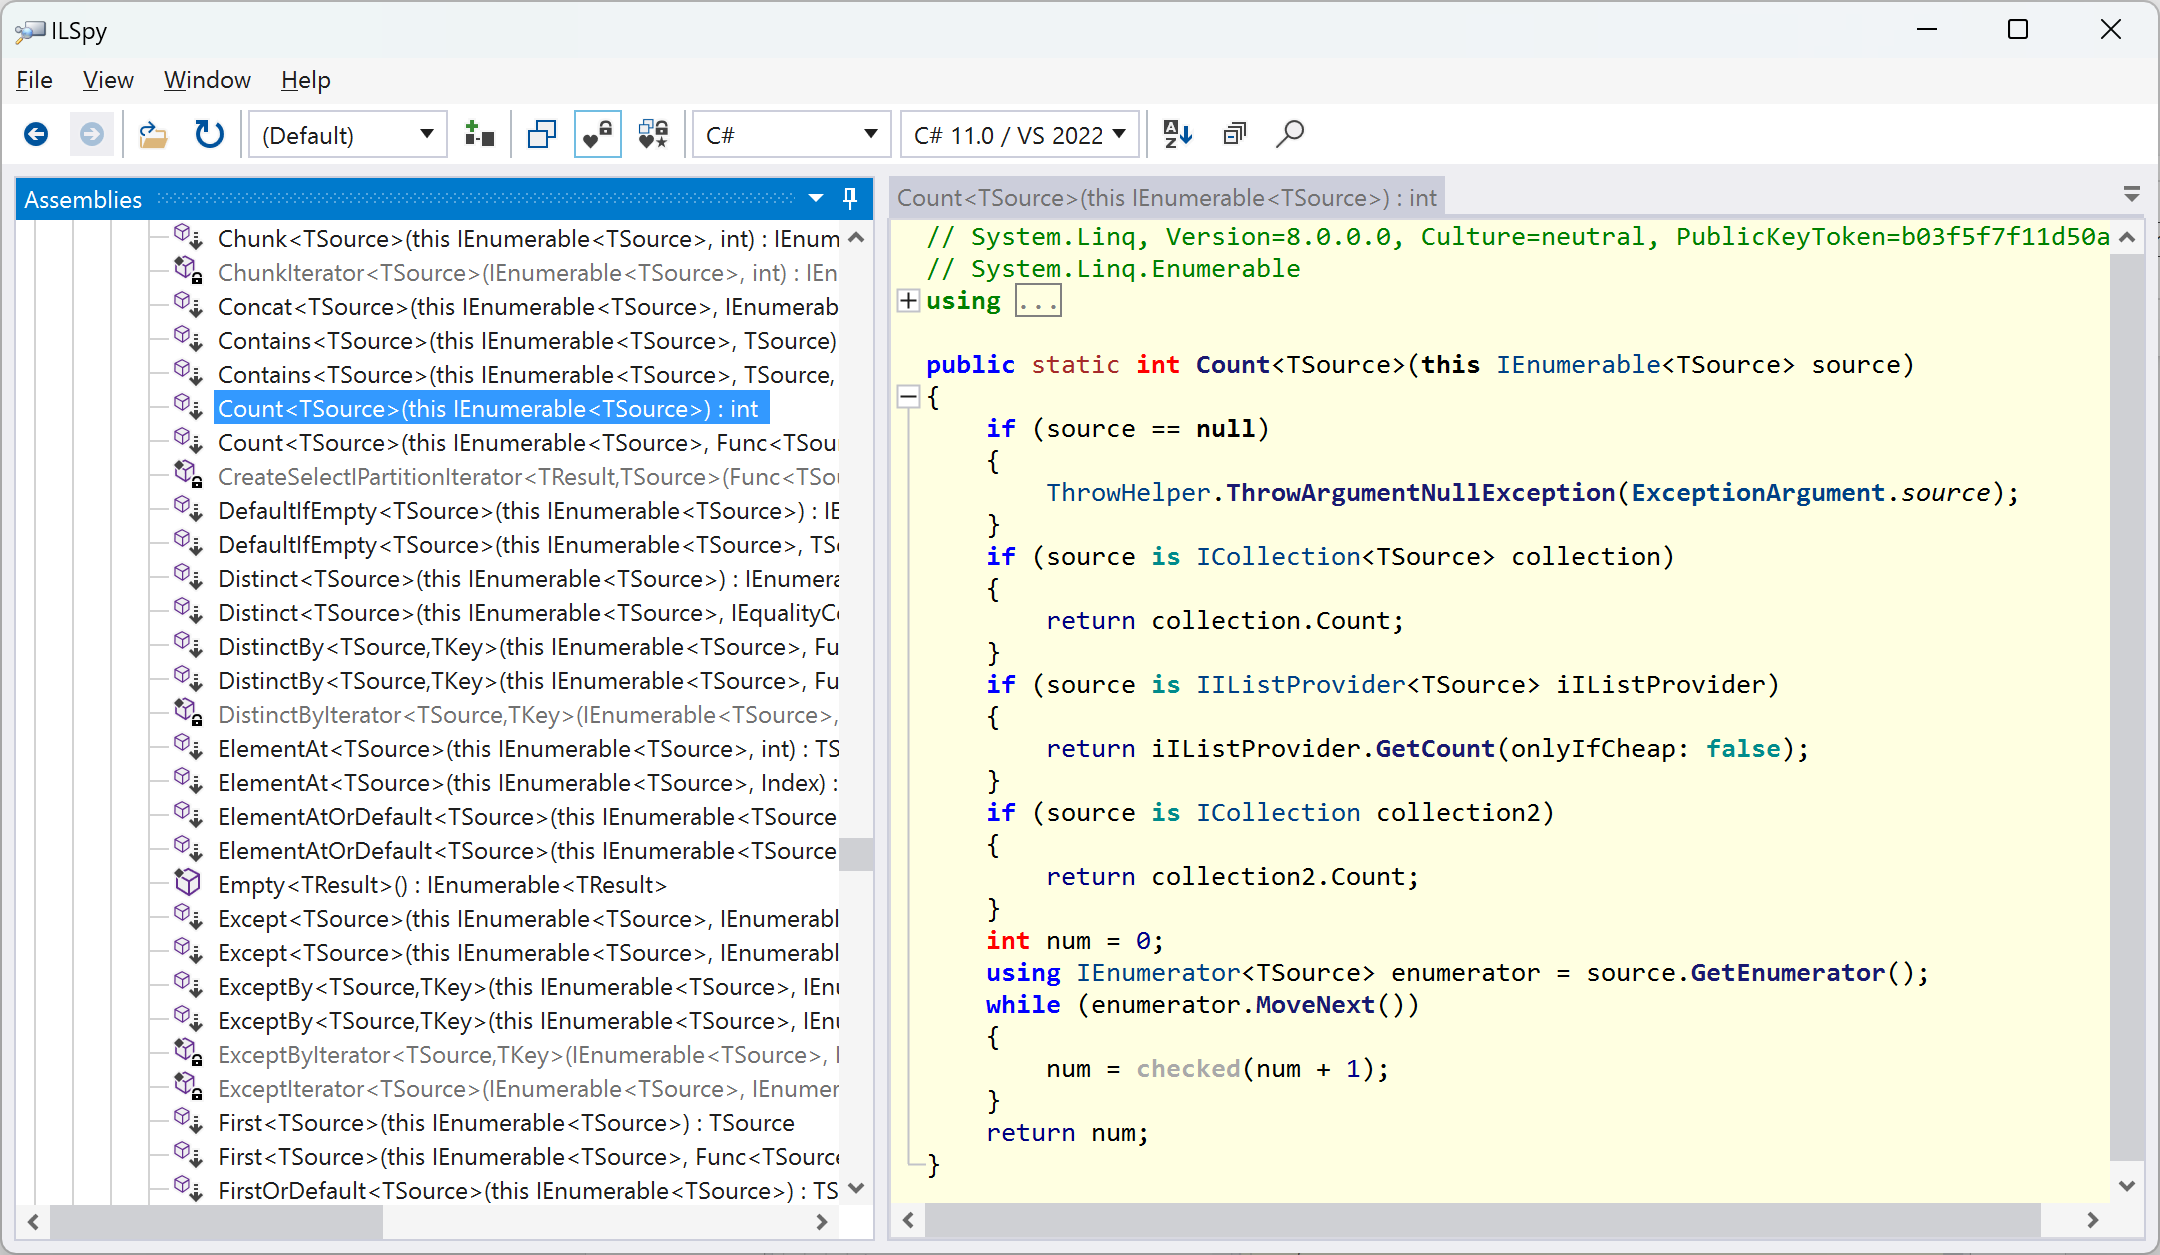Click icon of First<TSource>(this IEnumerable<TSource>) : TSource
2160x1255 pixels.
tap(188, 1121)
